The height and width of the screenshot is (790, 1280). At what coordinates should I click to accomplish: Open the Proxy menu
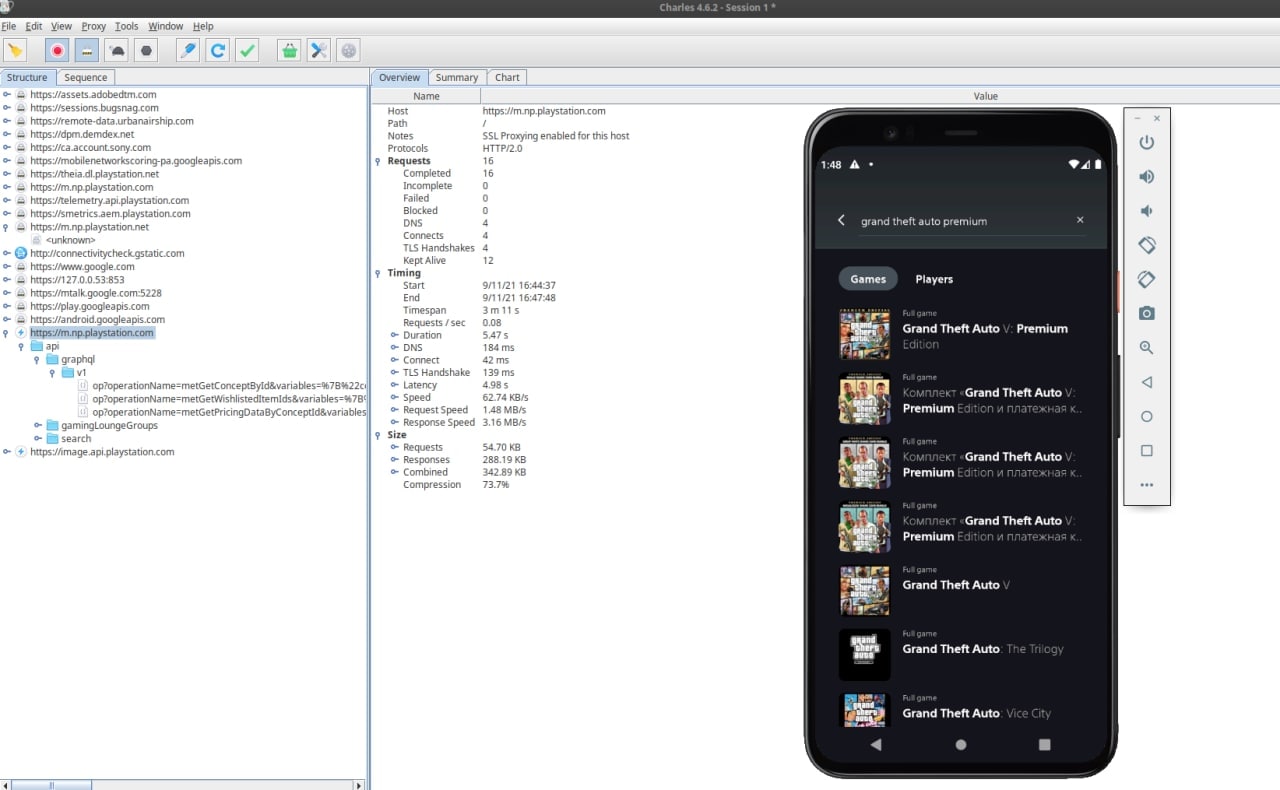tap(94, 26)
